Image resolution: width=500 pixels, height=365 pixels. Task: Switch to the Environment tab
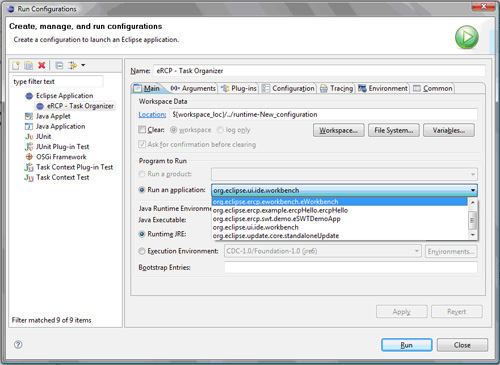pyautogui.click(x=383, y=88)
